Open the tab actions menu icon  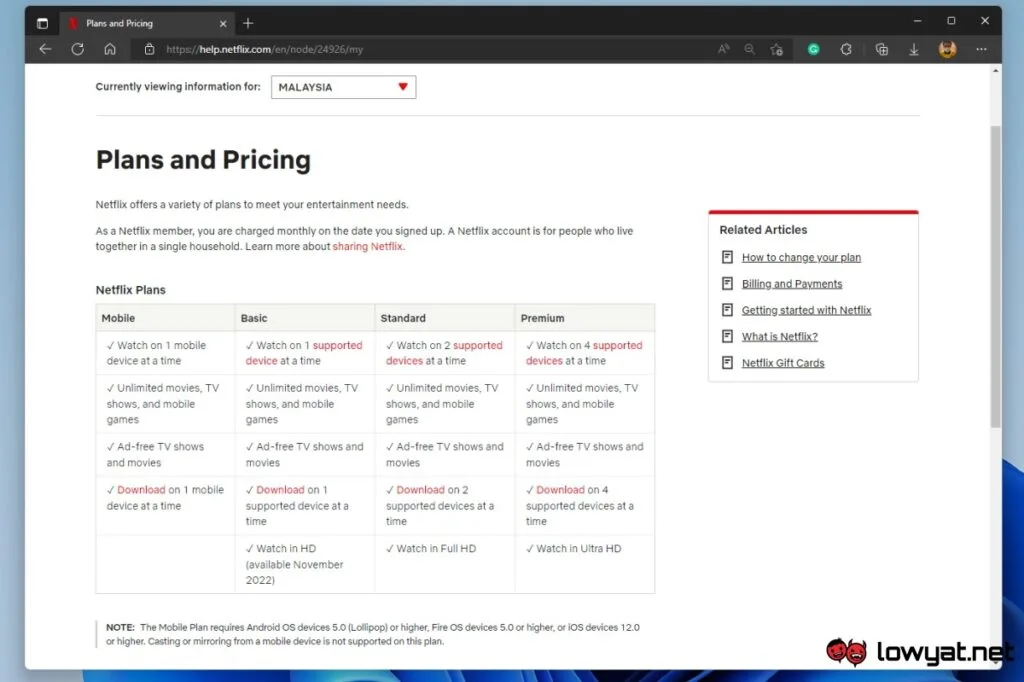42,24
